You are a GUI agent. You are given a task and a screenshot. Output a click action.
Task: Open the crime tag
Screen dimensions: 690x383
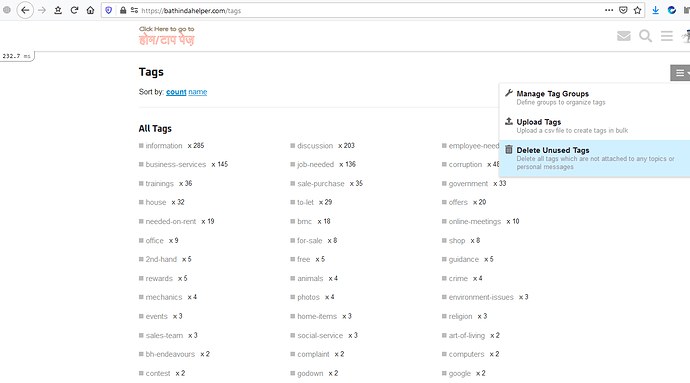coord(458,279)
